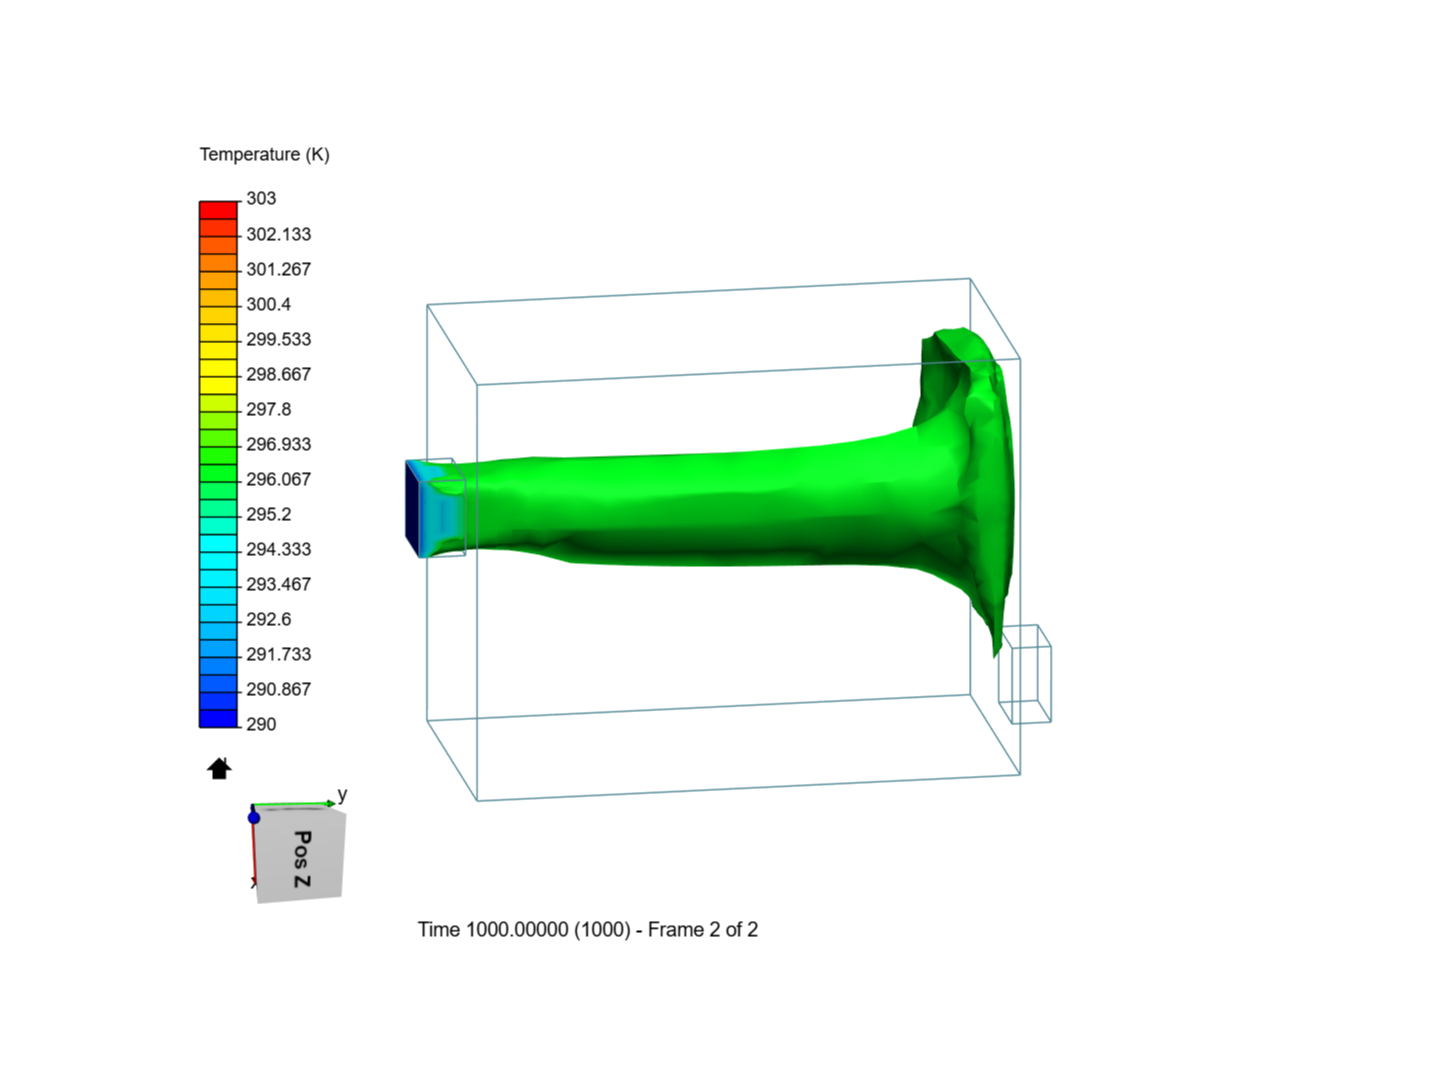Image resolution: width=1440 pixels, height=1080 pixels.
Task: Click the legend value 299.533
Action: click(x=279, y=339)
